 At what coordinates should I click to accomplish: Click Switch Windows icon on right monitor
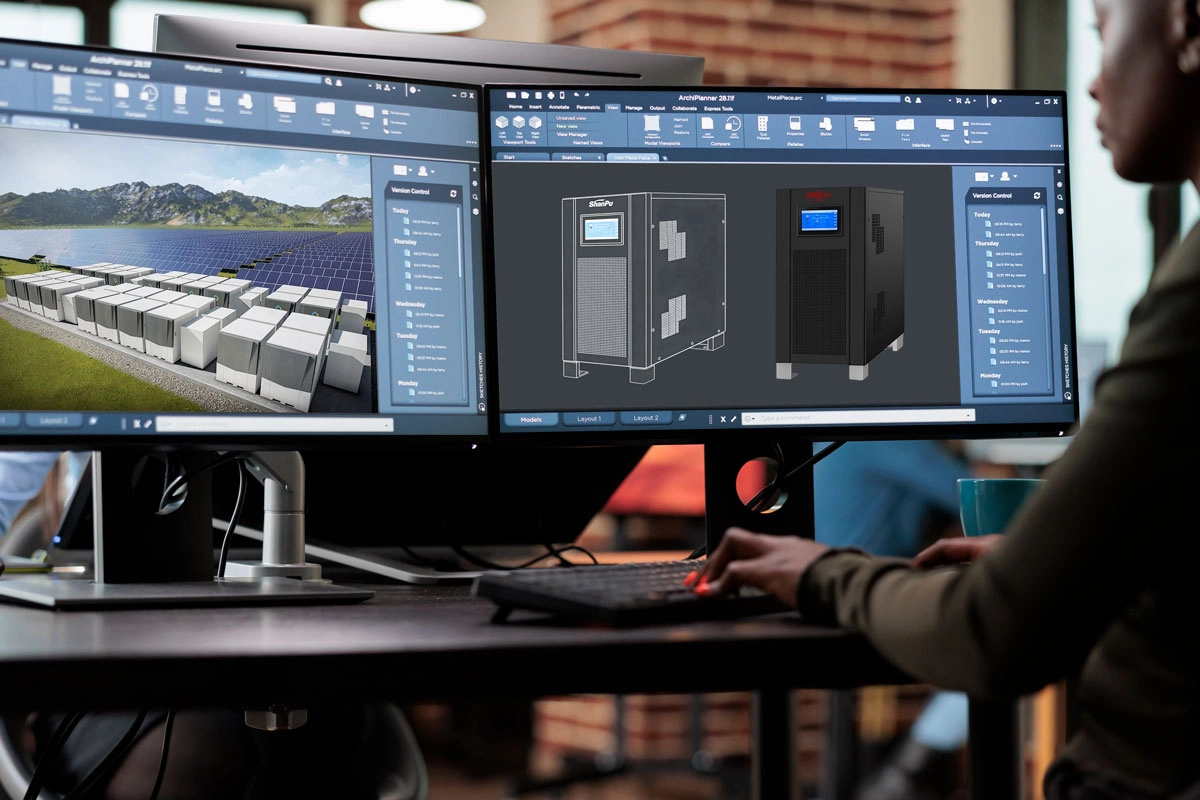pos(864,125)
